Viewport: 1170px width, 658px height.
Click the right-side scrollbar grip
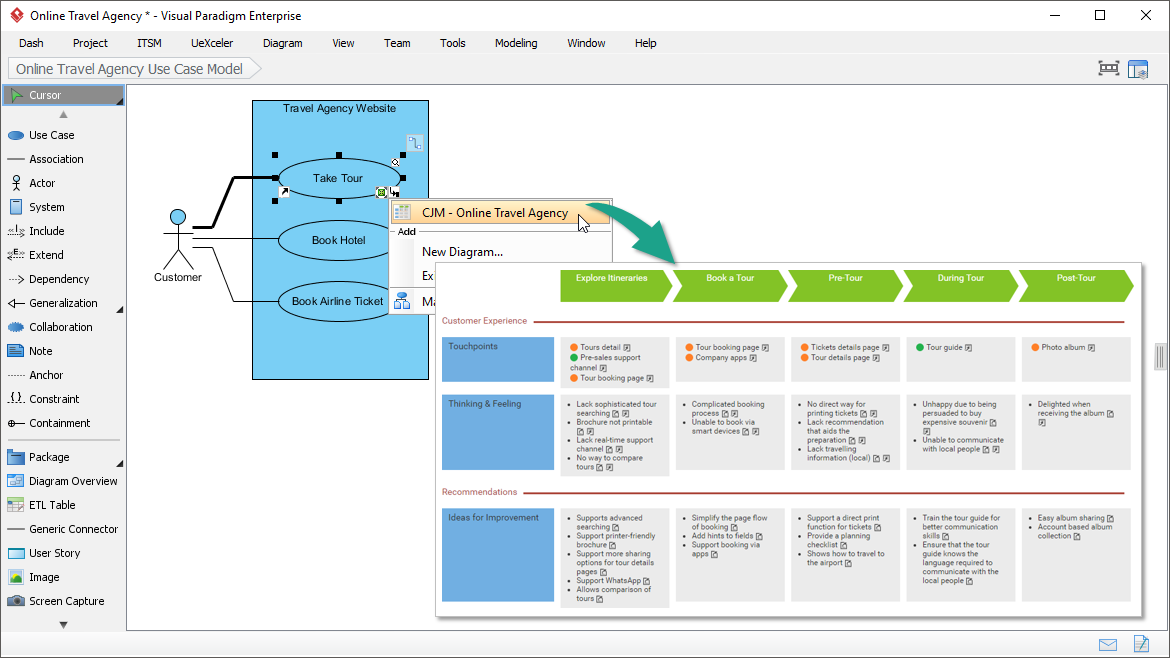(1160, 357)
